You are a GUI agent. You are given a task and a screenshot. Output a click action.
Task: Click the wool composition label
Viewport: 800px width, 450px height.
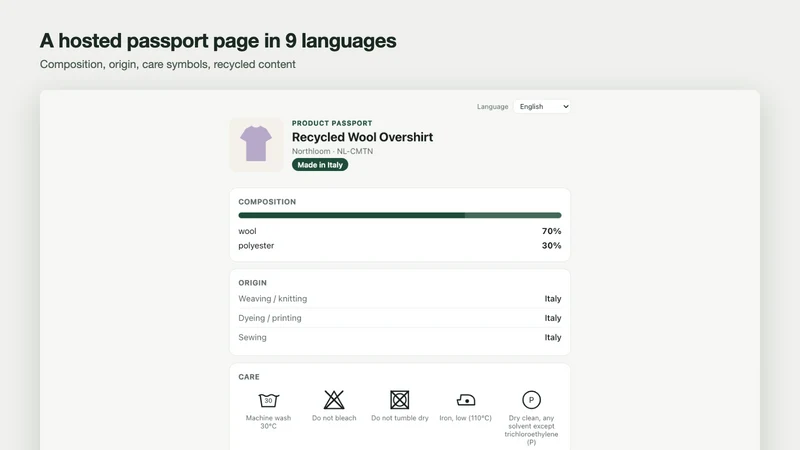tap(247, 231)
